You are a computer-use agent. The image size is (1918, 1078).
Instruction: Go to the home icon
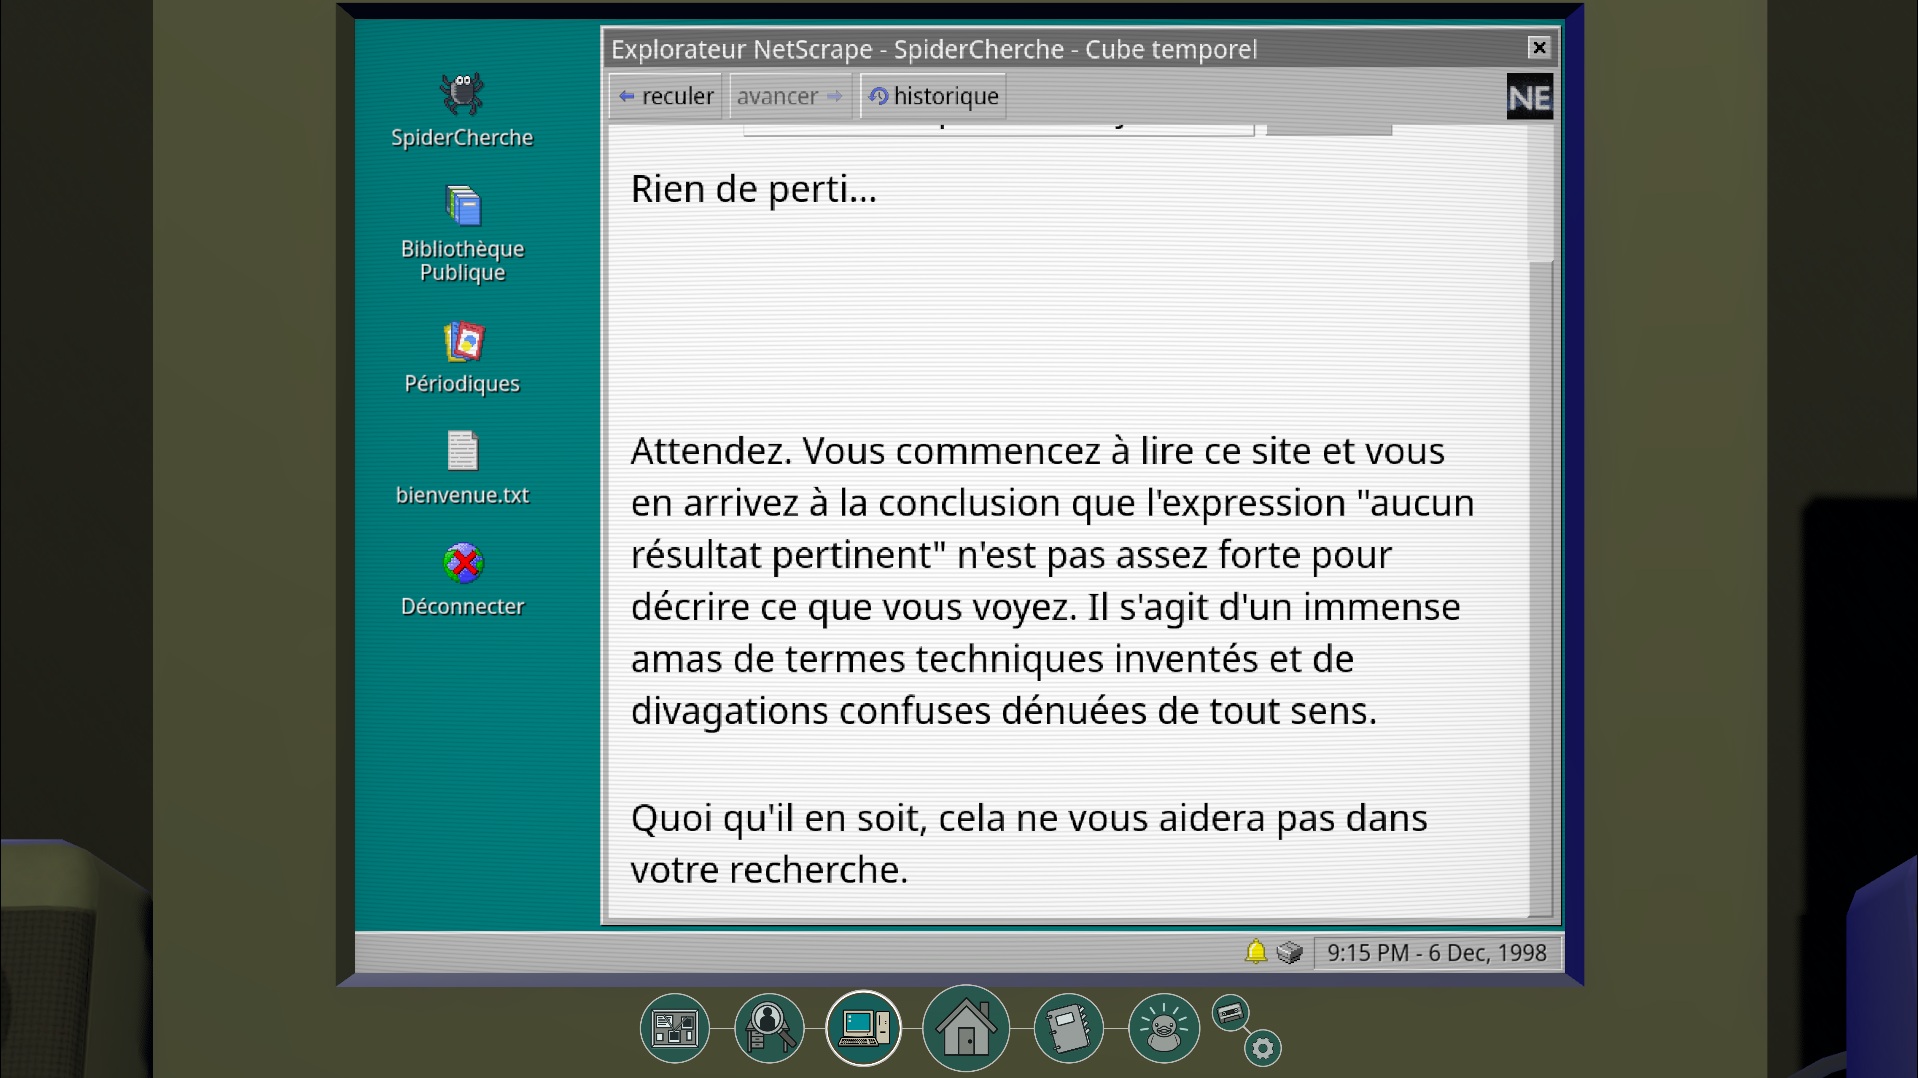pos(965,1028)
